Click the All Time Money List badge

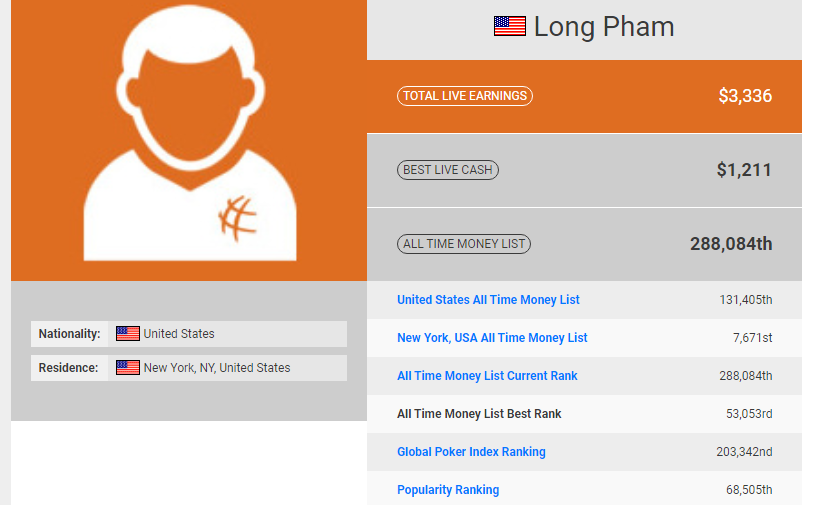point(464,244)
